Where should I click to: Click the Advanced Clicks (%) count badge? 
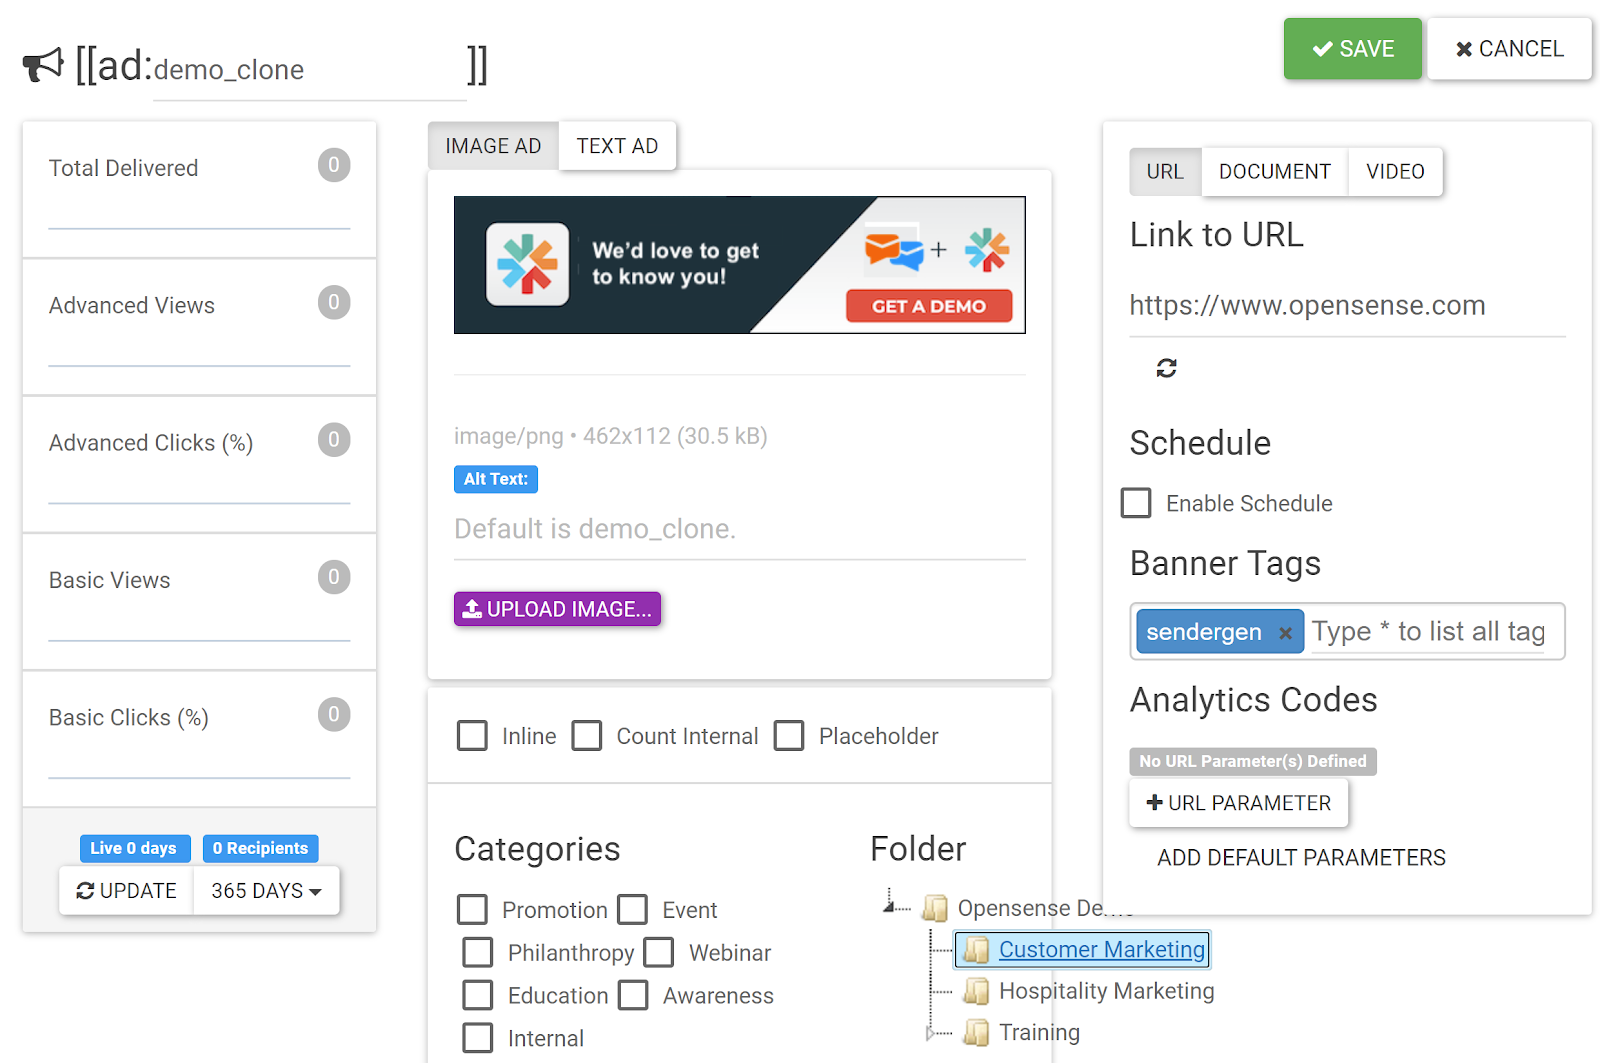coord(334,440)
